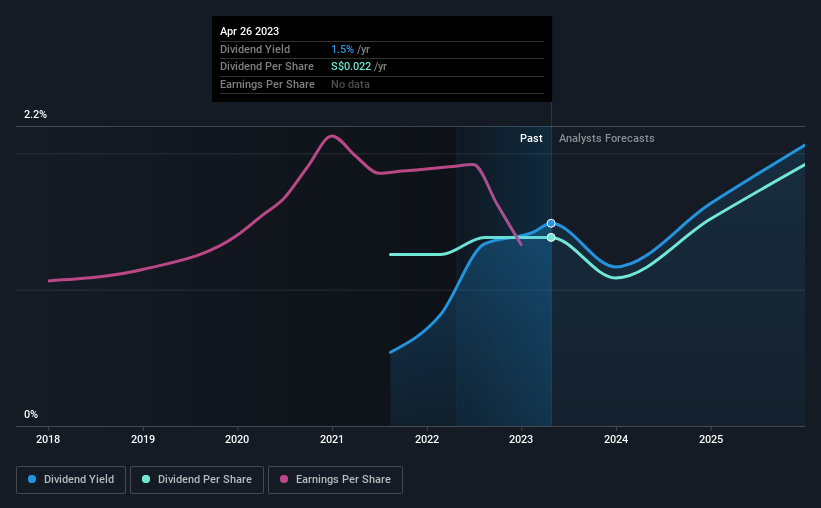This screenshot has width=821, height=508.
Task: Click the No data earnings value in tooltip
Action: pyautogui.click(x=350, y=84)
